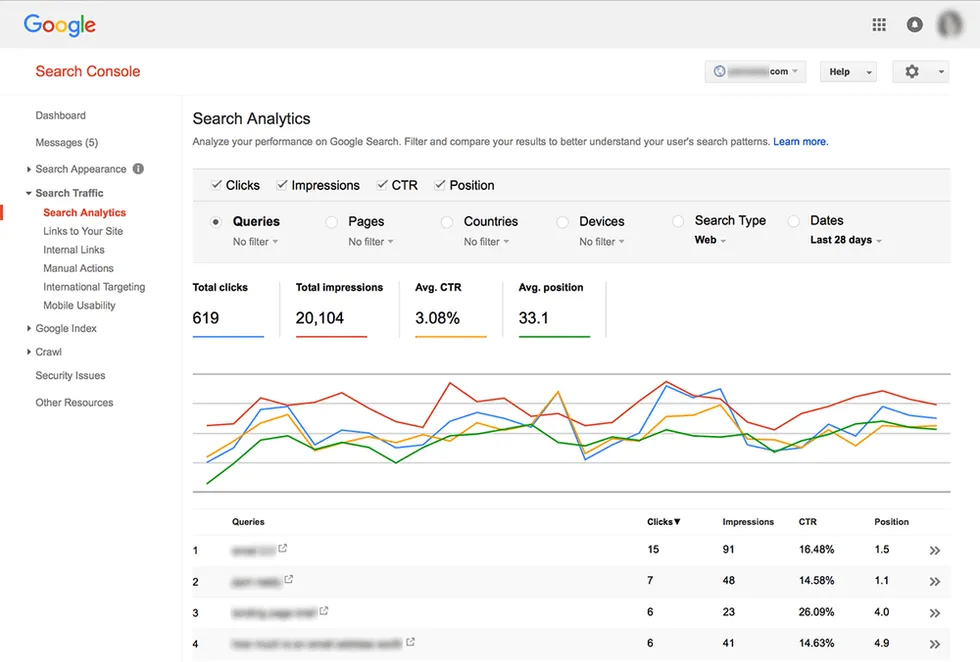
Task: Open the notifications bell icon
Action: [914, 25]
